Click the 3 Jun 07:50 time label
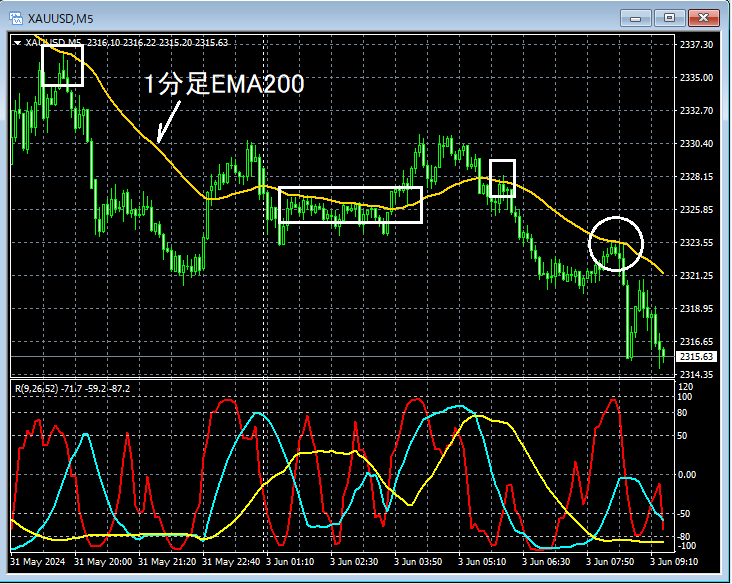The height and width of the screenshot is (584, 732). pyautogui.click(x=610, y=562)
